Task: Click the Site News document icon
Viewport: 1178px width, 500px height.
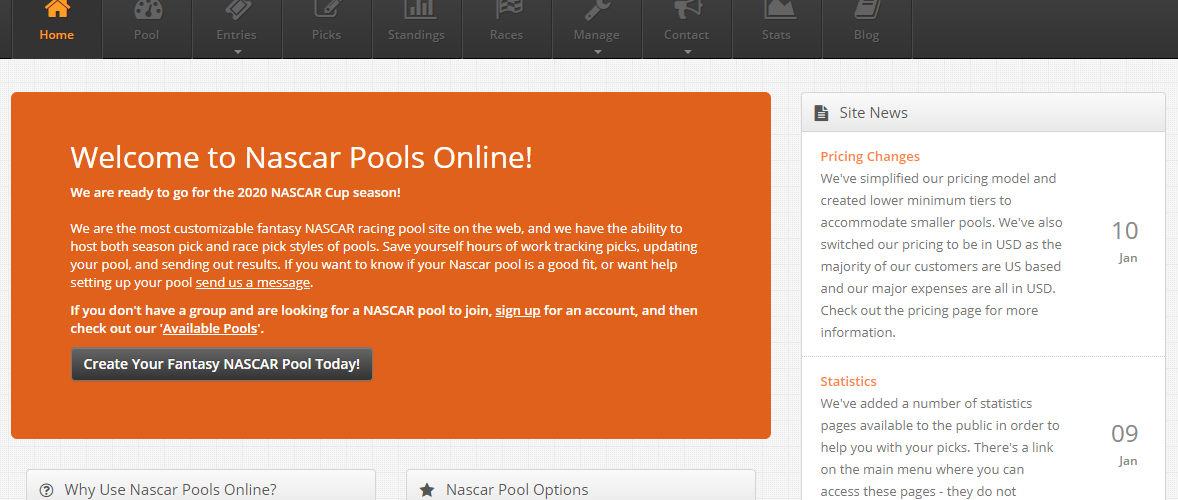Action: pos(821,113)
